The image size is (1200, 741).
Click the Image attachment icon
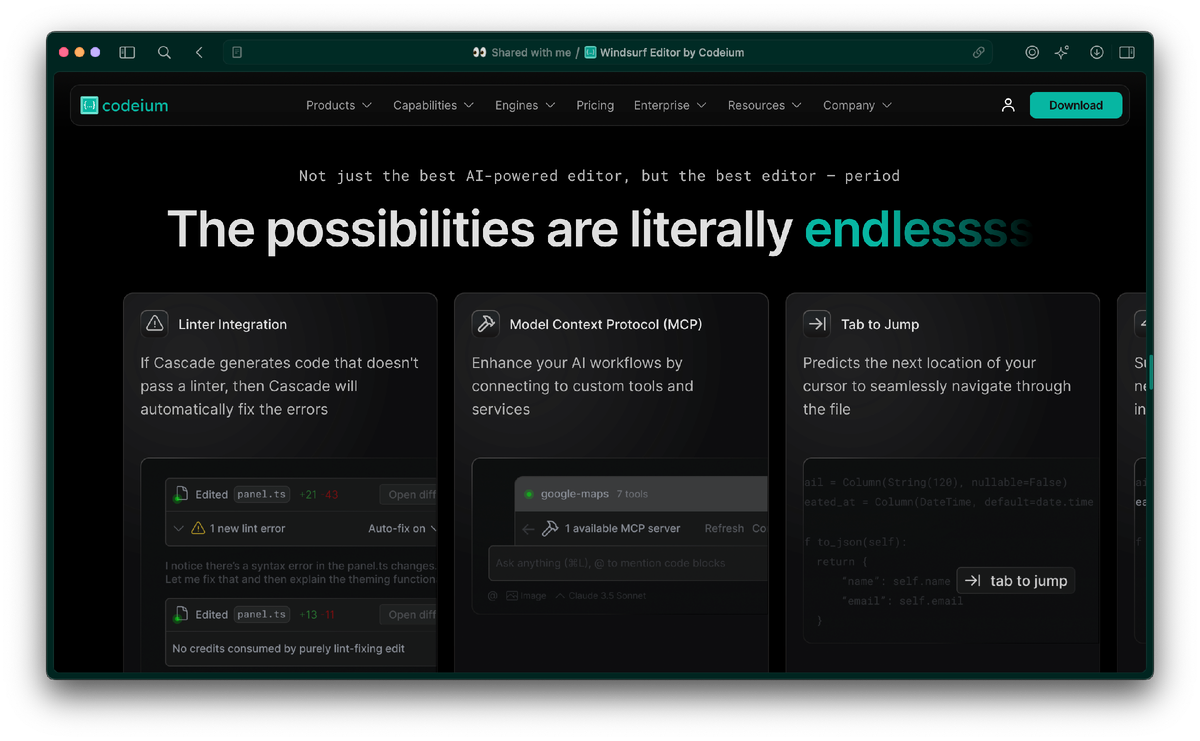click(511, 596)
